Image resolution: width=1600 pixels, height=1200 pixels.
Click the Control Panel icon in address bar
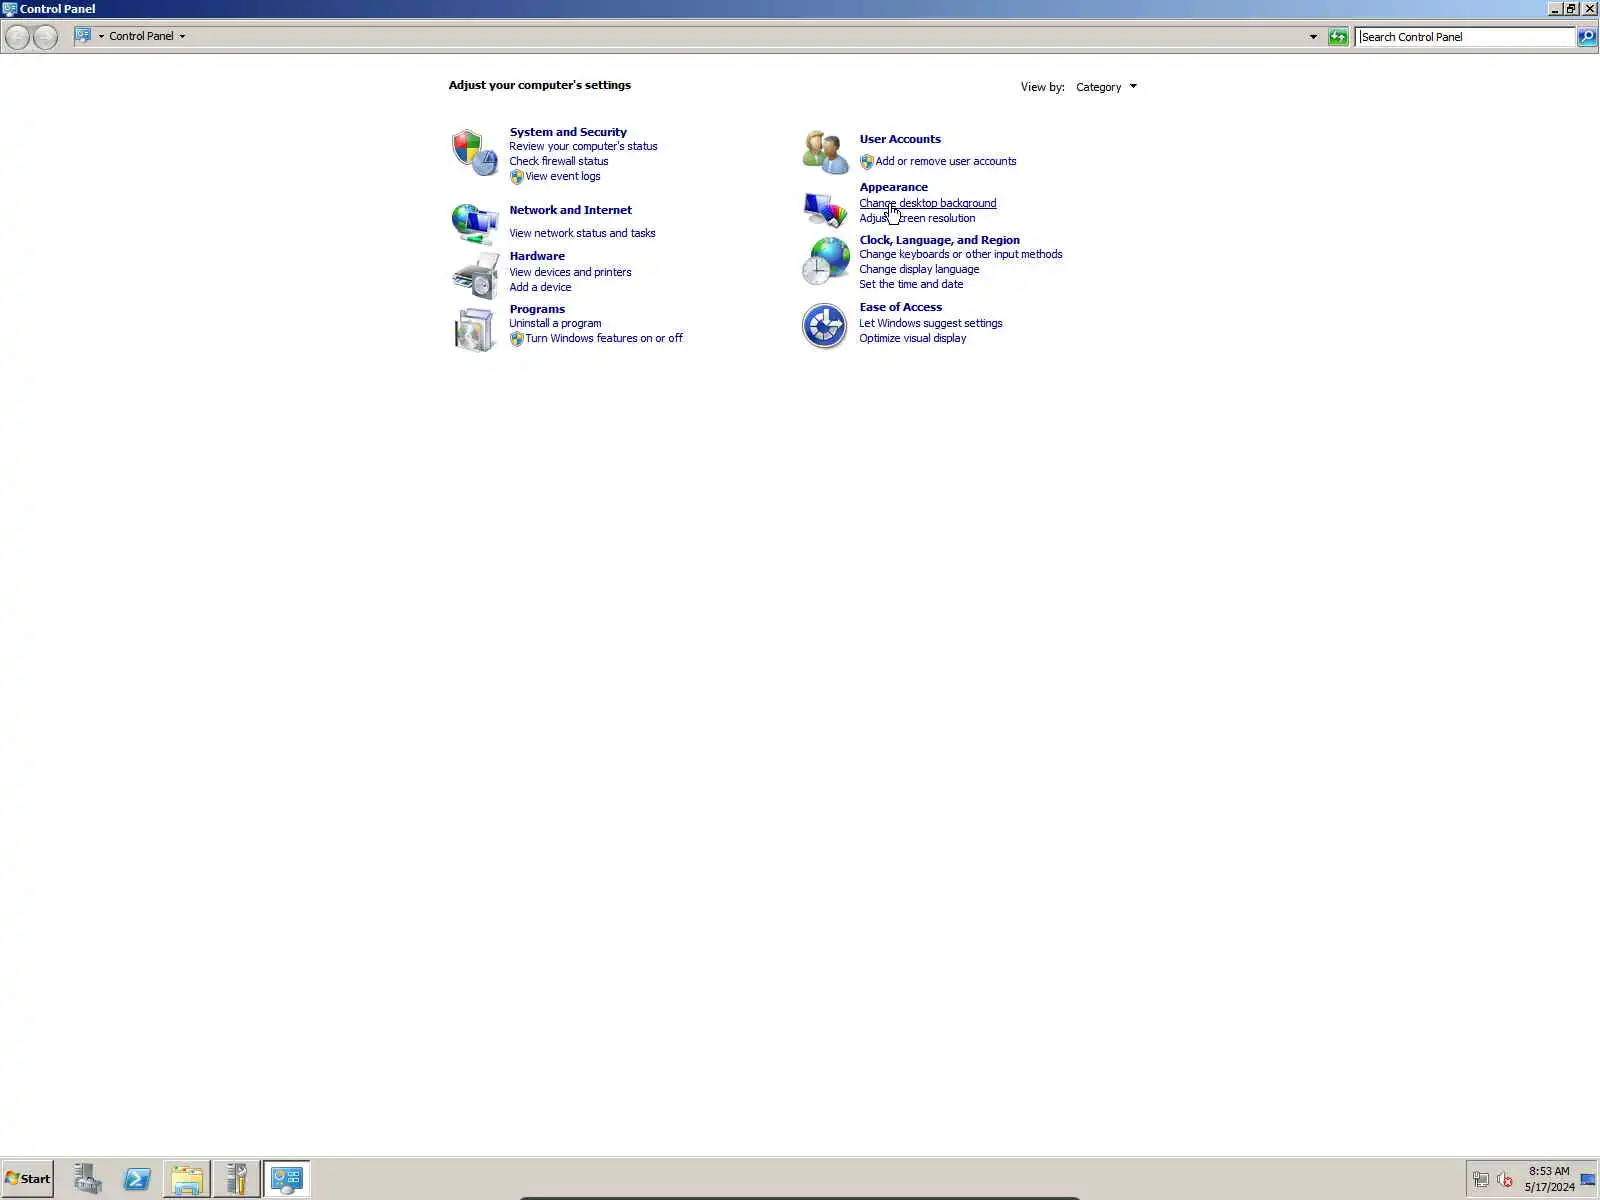[83, 36]
